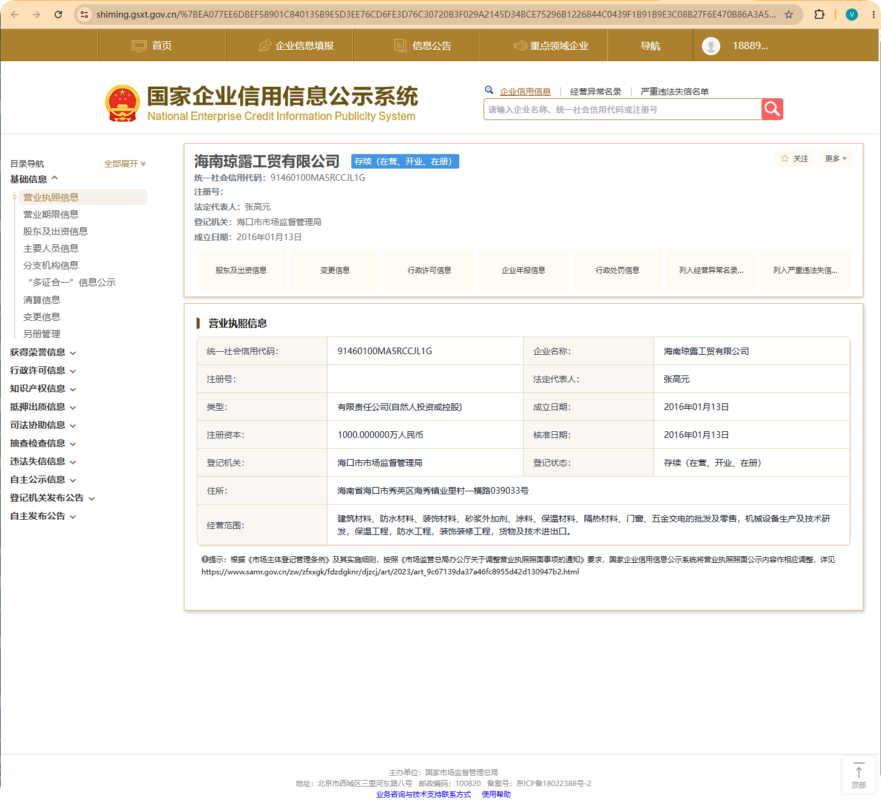Open site info icon in address bar
881x800 pixels.
[x=84, y=15]
